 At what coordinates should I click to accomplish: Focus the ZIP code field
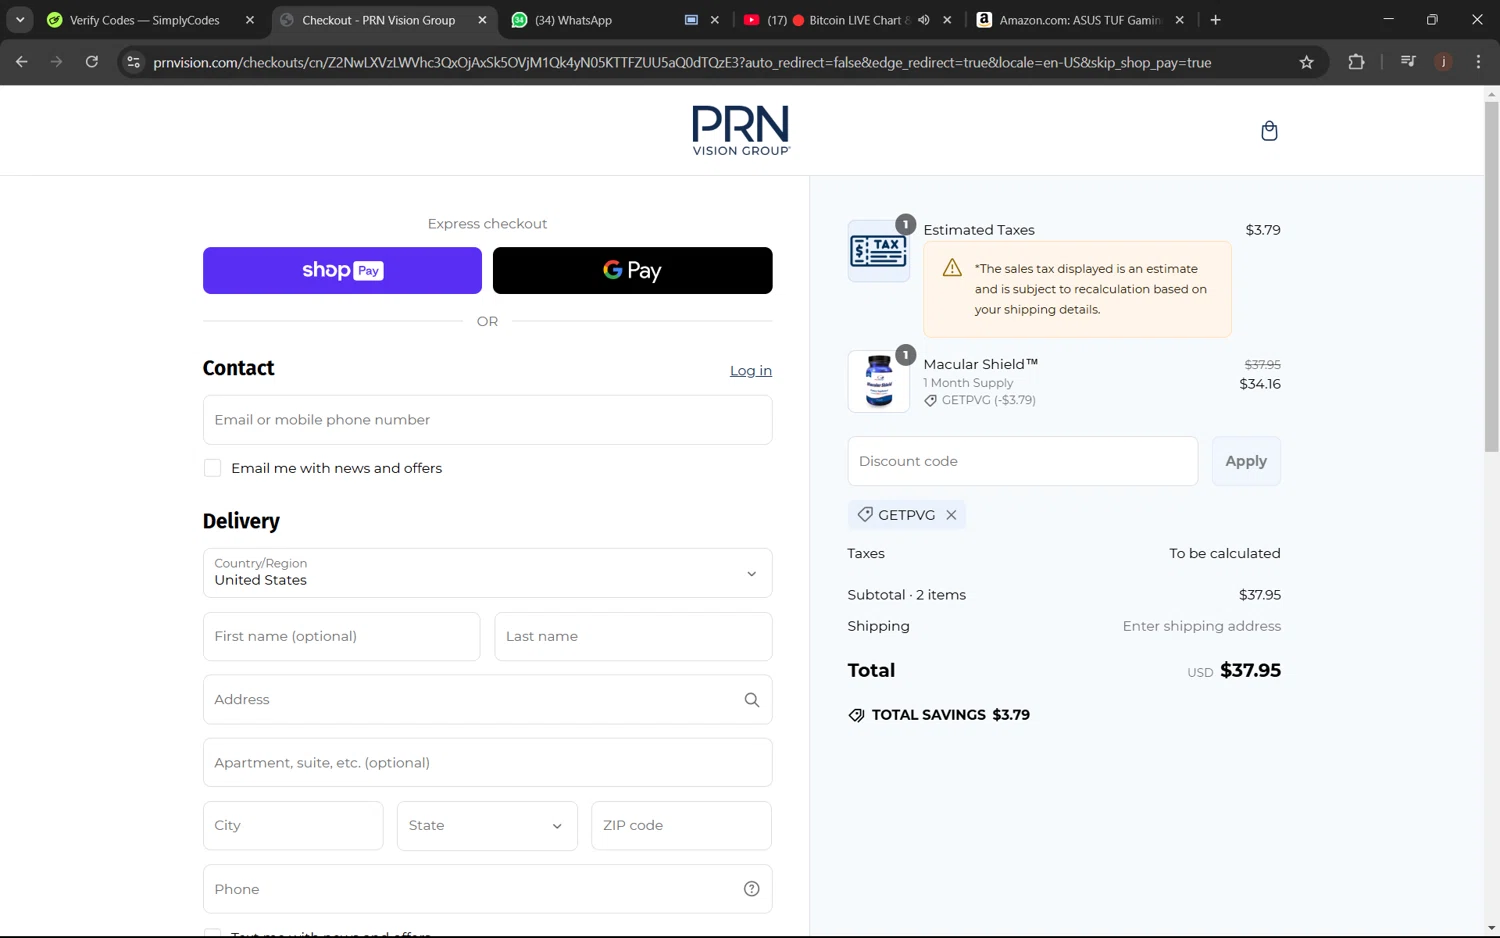coord(681,826)
